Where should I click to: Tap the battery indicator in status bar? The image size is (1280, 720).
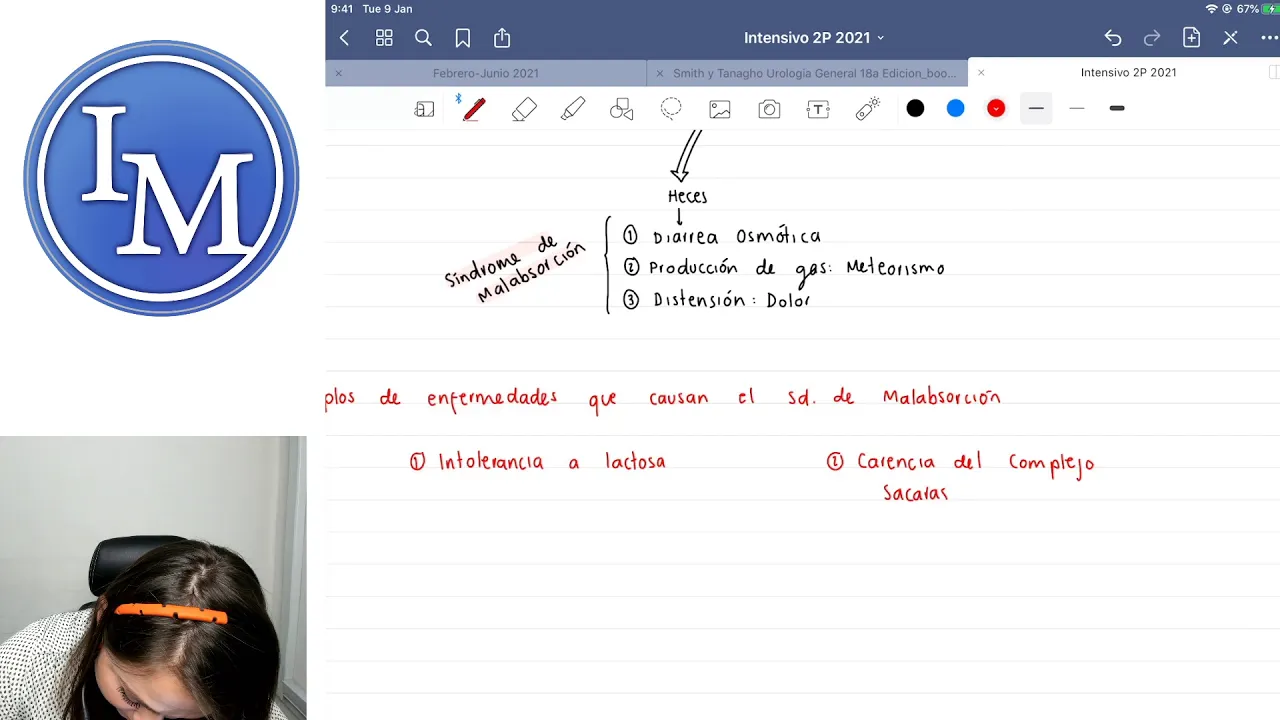pyautogui.click(x=1270, y=9)
